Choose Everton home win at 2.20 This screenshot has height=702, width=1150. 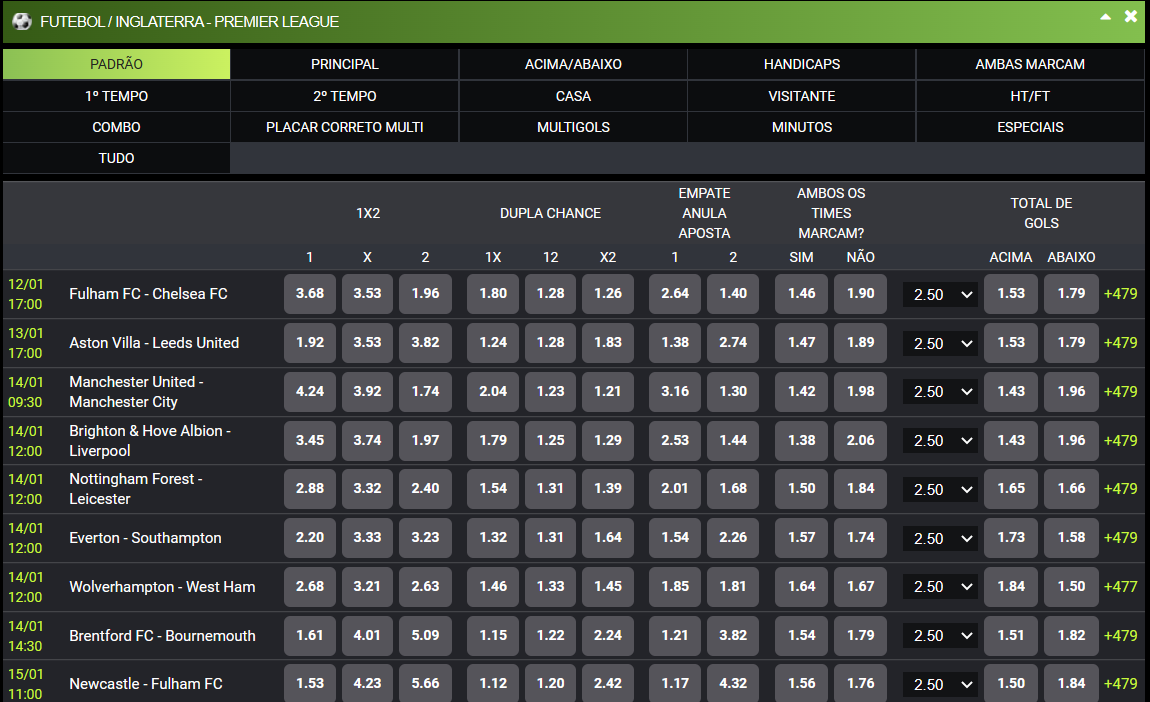310,538
